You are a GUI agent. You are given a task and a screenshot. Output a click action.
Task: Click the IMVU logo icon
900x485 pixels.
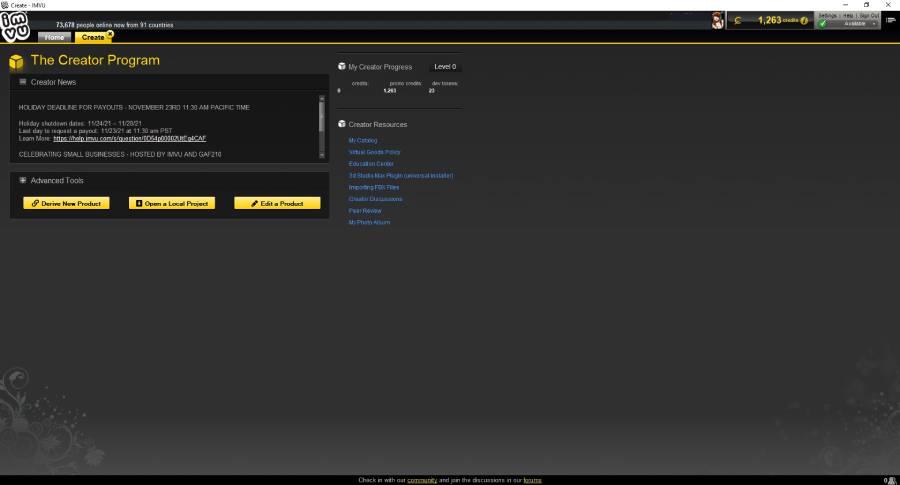pos(15,26)
